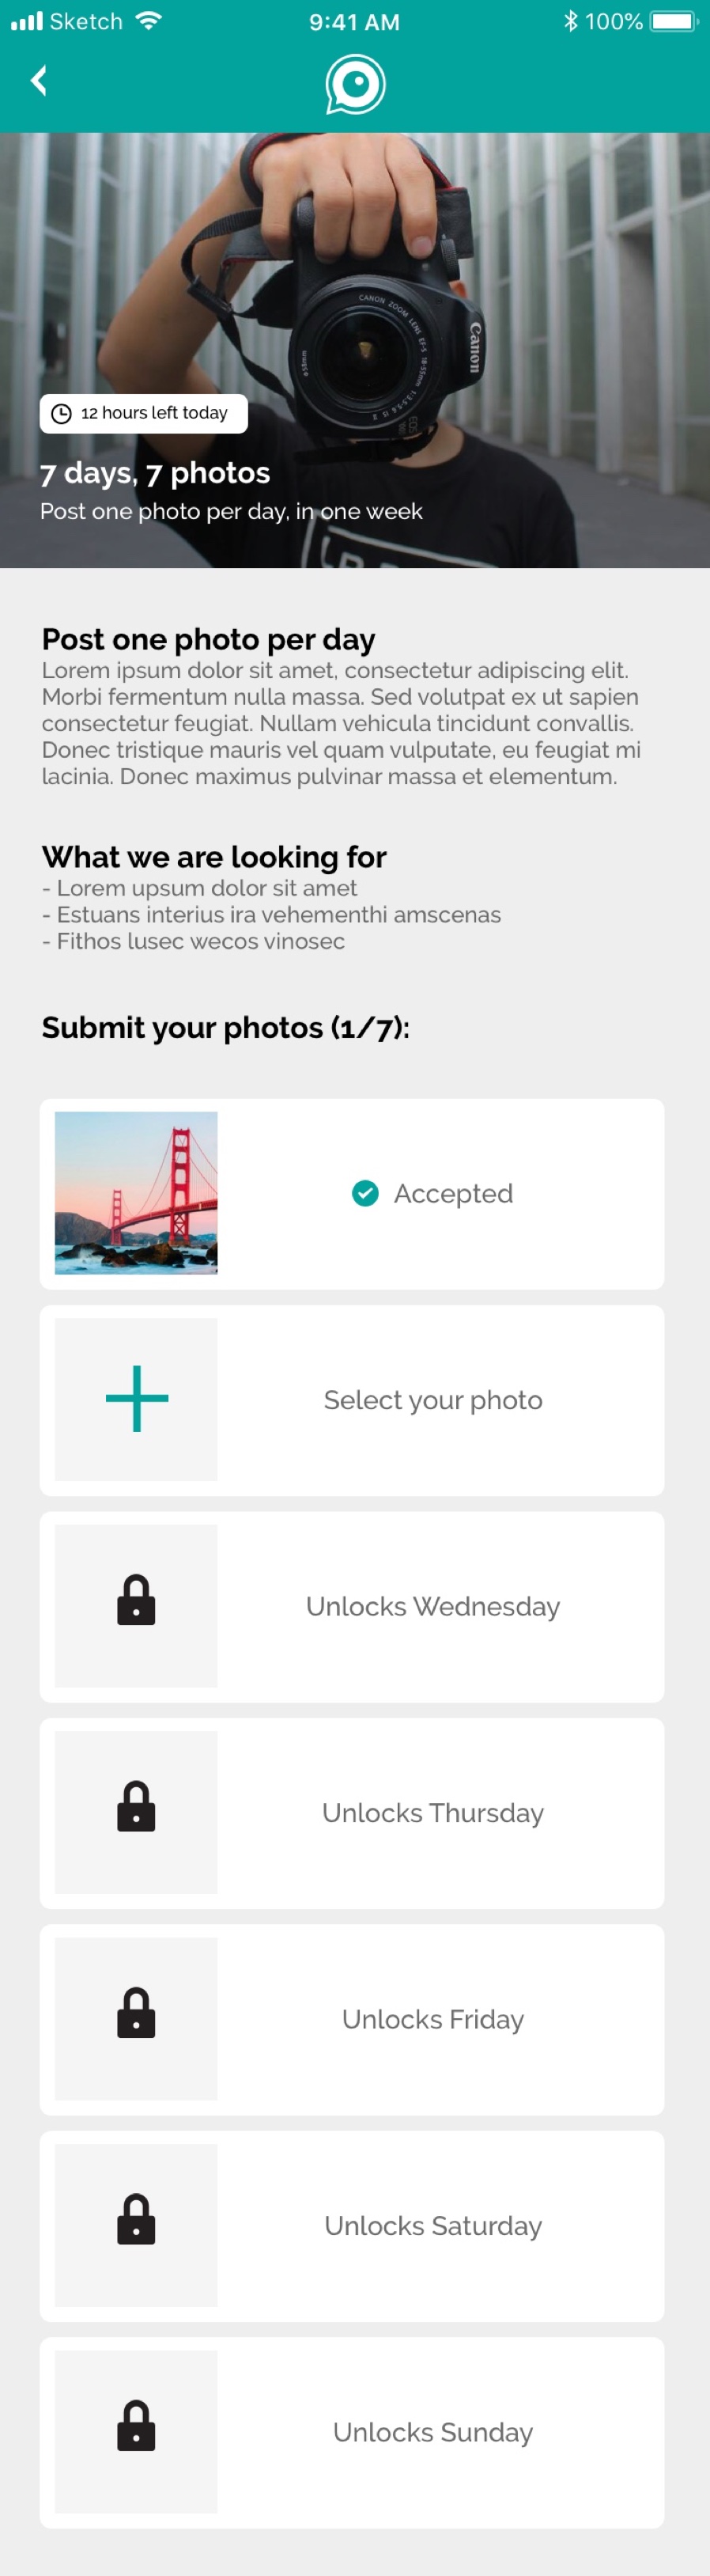The width and height of the screenshot is (710, 2576).
Task: Select the Unlocks Sunday row text
Action: (x=433, y=2432)
